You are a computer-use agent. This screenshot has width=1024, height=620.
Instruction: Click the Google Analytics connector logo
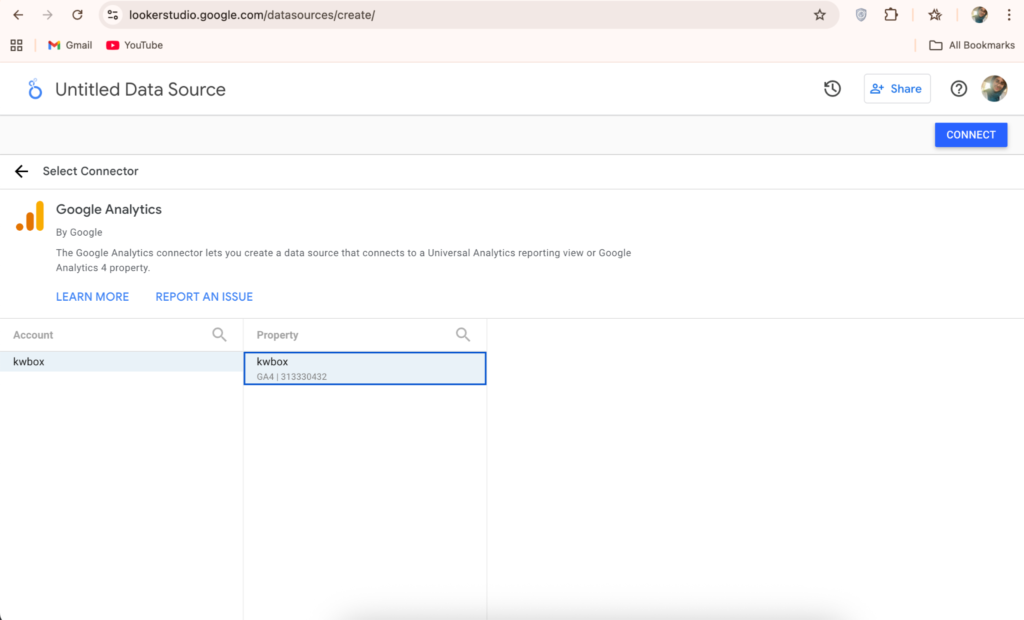(30, 216)
